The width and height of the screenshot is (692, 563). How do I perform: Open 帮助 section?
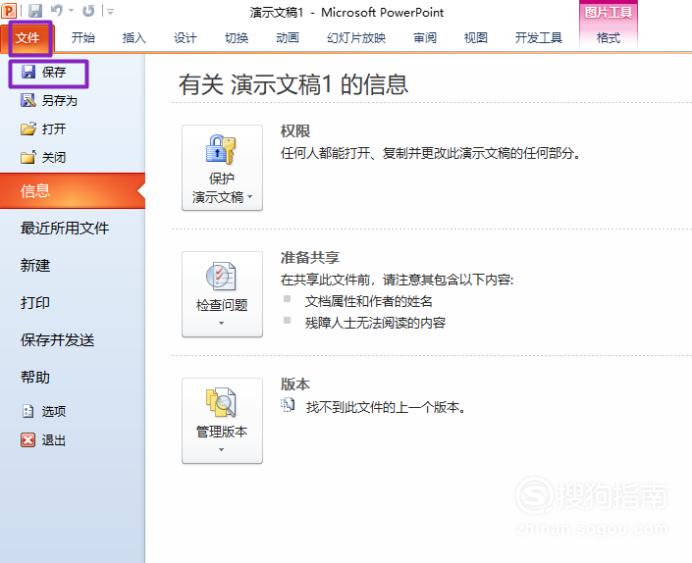click(35, 377)
